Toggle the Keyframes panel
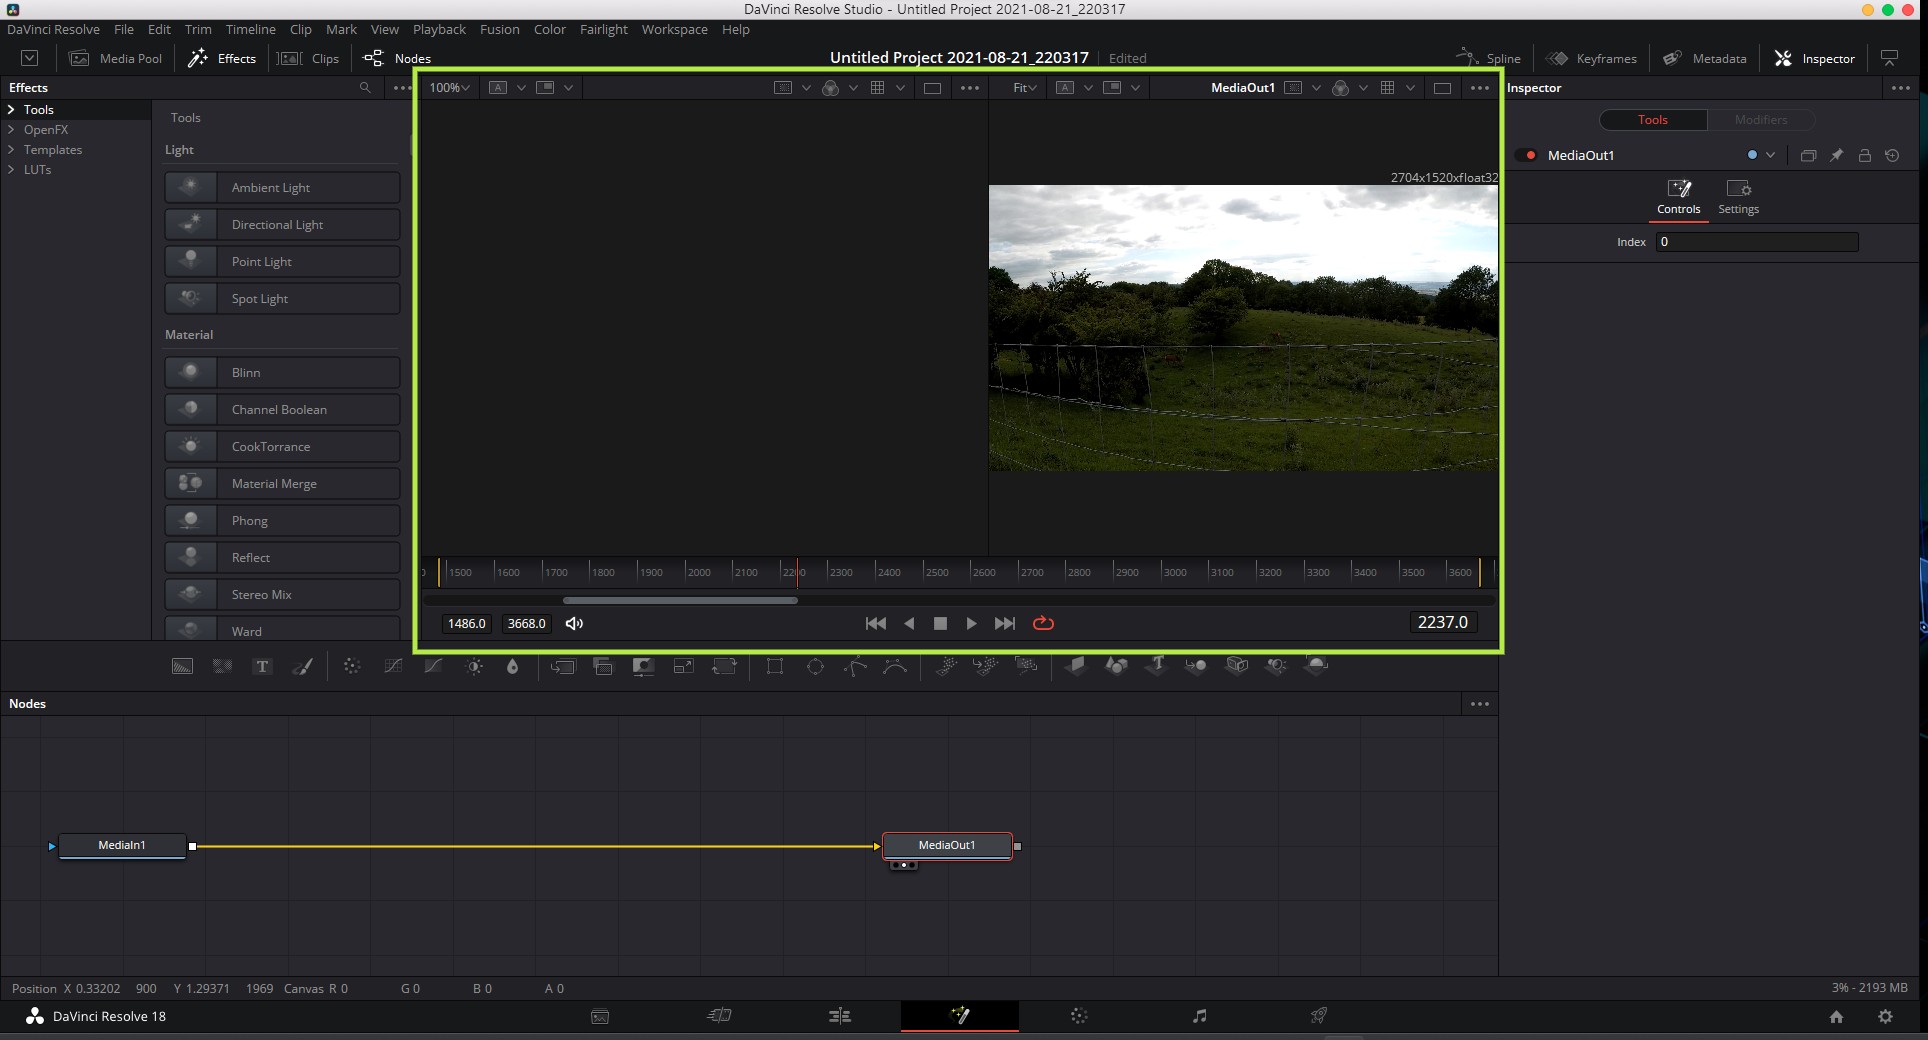 pos(1592,58)
